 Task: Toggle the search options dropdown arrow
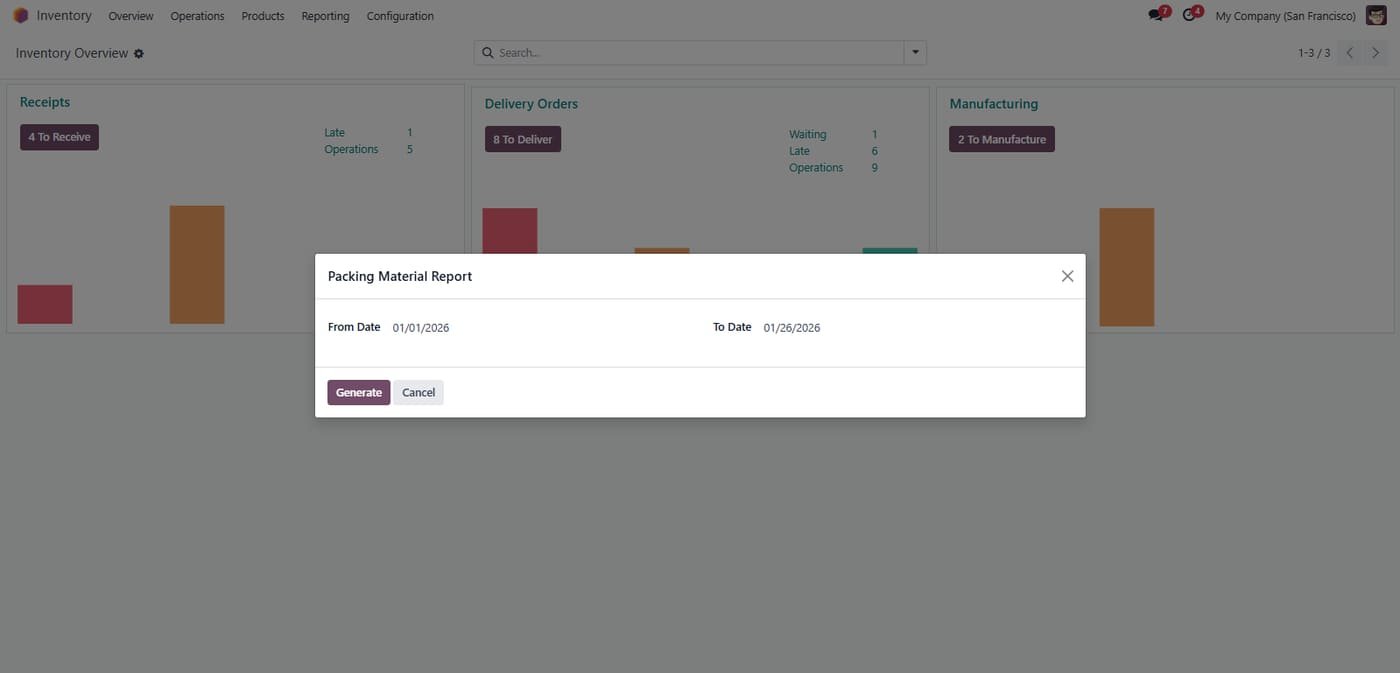(915, 53)
